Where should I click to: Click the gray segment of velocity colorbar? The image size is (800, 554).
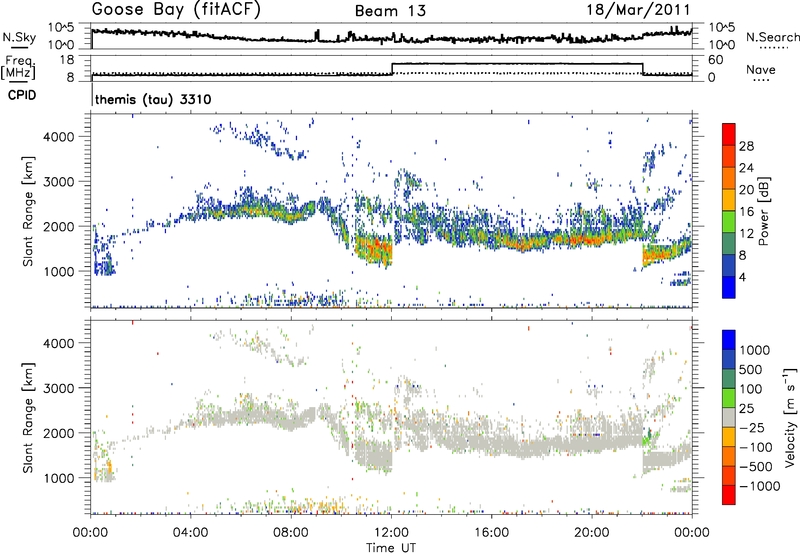[x=729, y=418]
